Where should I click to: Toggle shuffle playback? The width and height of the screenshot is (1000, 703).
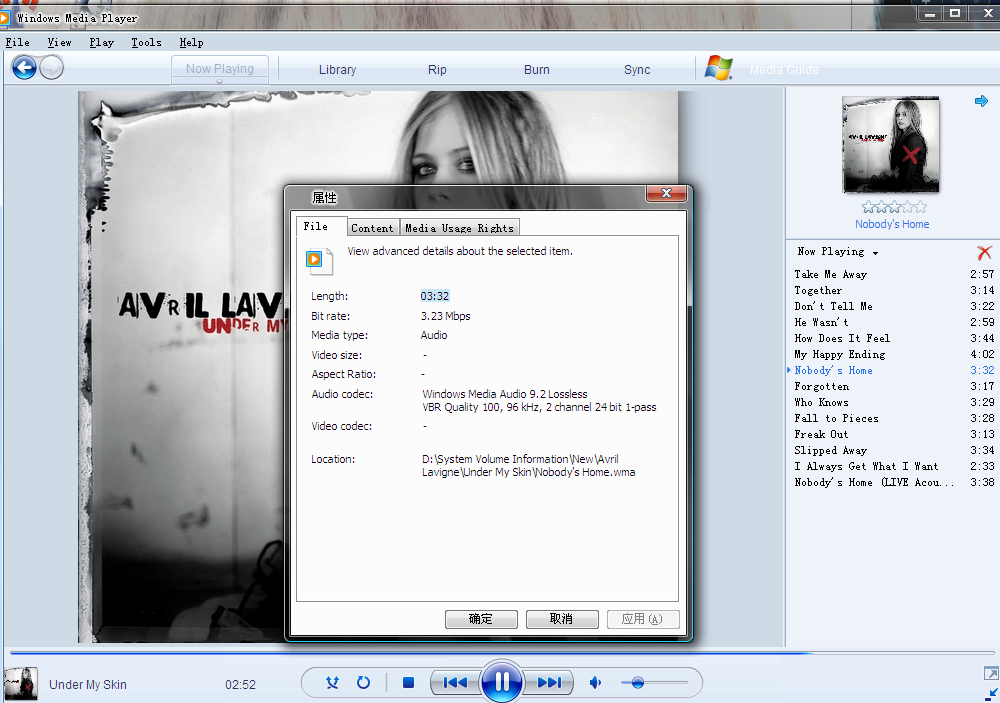tap(332, 683)
